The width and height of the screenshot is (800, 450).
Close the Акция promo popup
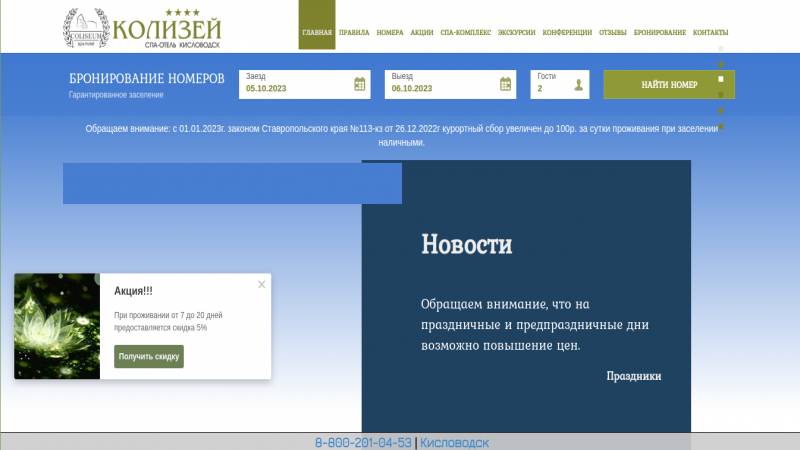click(x=262, y=285)
